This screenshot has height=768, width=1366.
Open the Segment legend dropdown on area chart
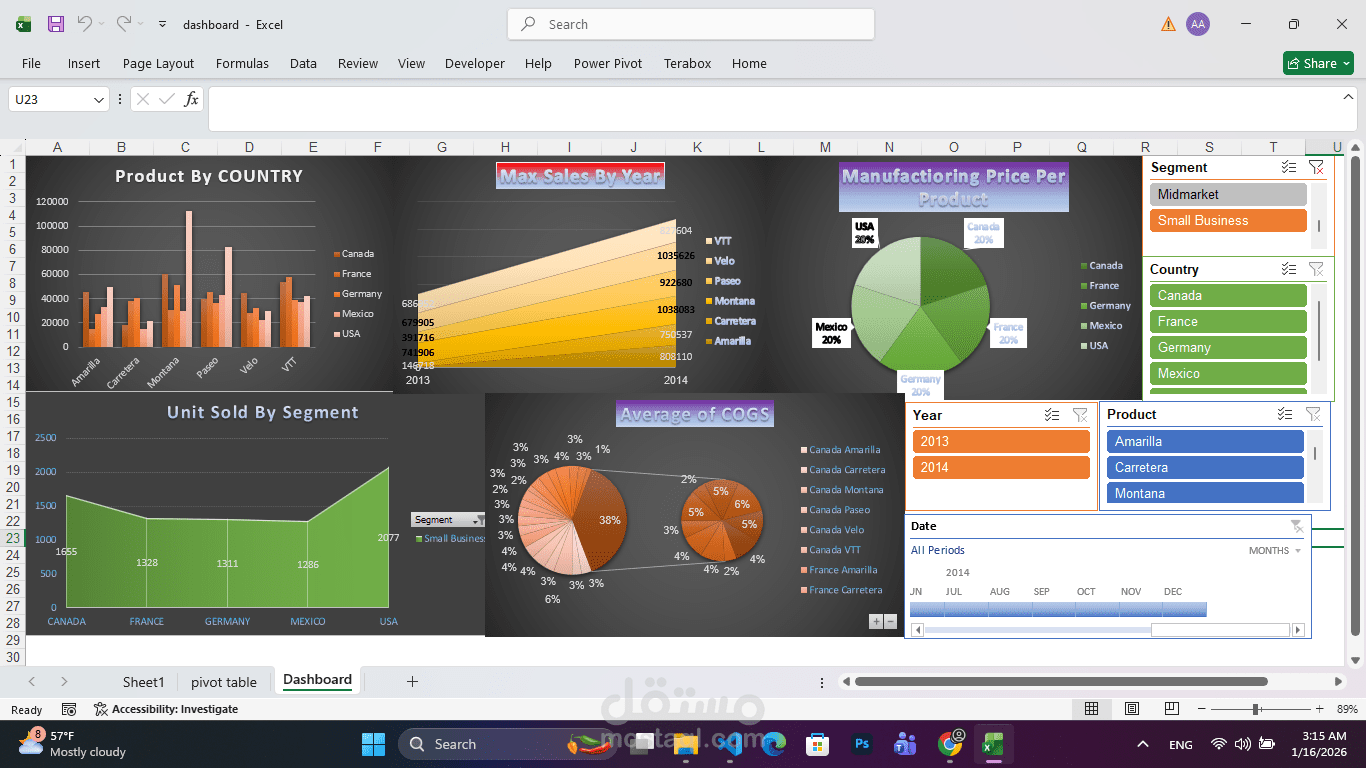point(477,519)
